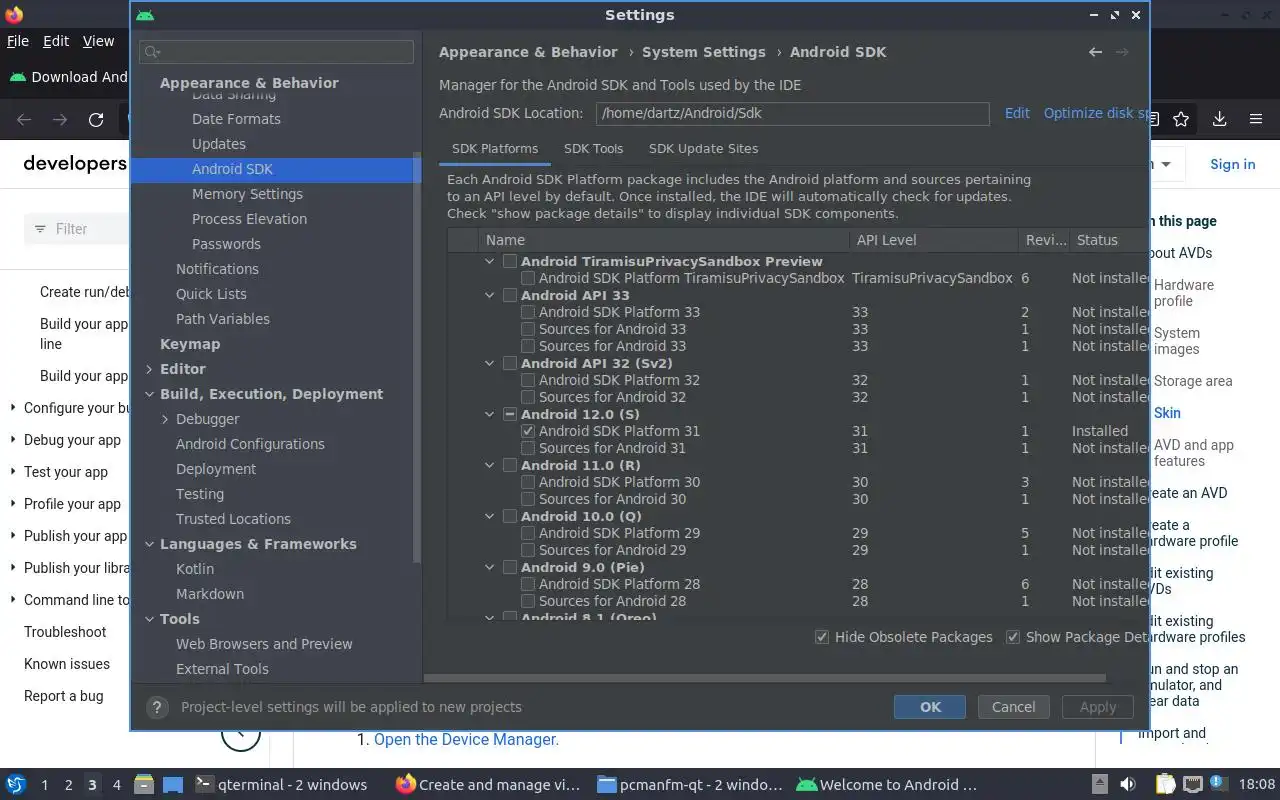The width and height of the screenshot is (1280, 800).
Task: Open the clipboard tray icon
Action: 1165,785
